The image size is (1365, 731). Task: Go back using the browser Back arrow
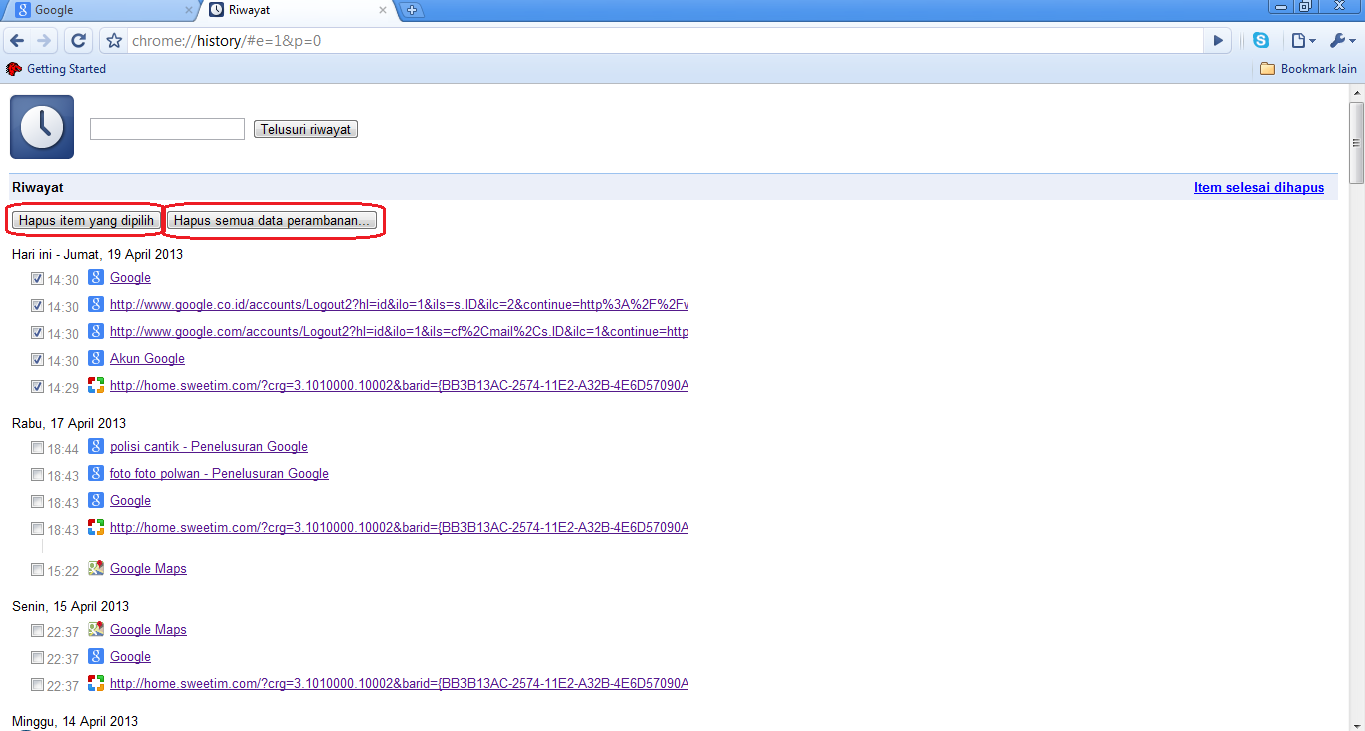click(17, 41)
